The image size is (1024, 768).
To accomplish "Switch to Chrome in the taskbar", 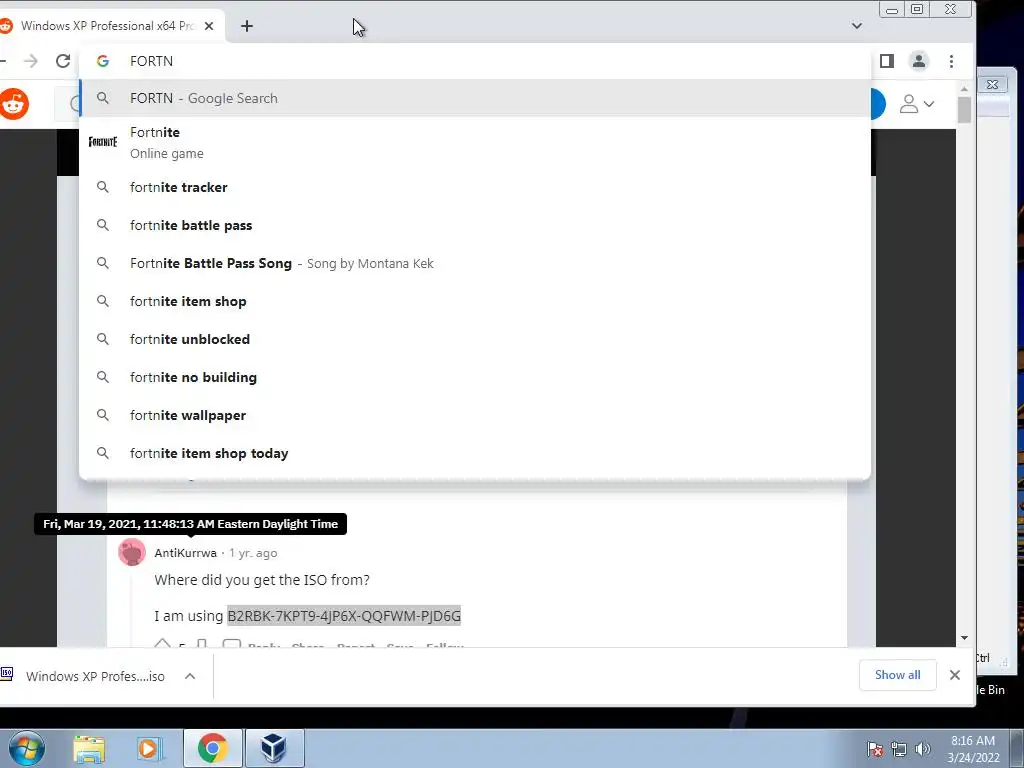I will click(x=212, y=748).
